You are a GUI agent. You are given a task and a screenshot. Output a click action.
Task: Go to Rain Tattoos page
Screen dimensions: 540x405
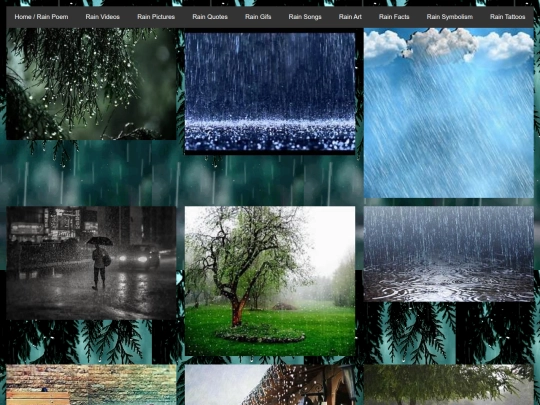(x=508, y=17)
